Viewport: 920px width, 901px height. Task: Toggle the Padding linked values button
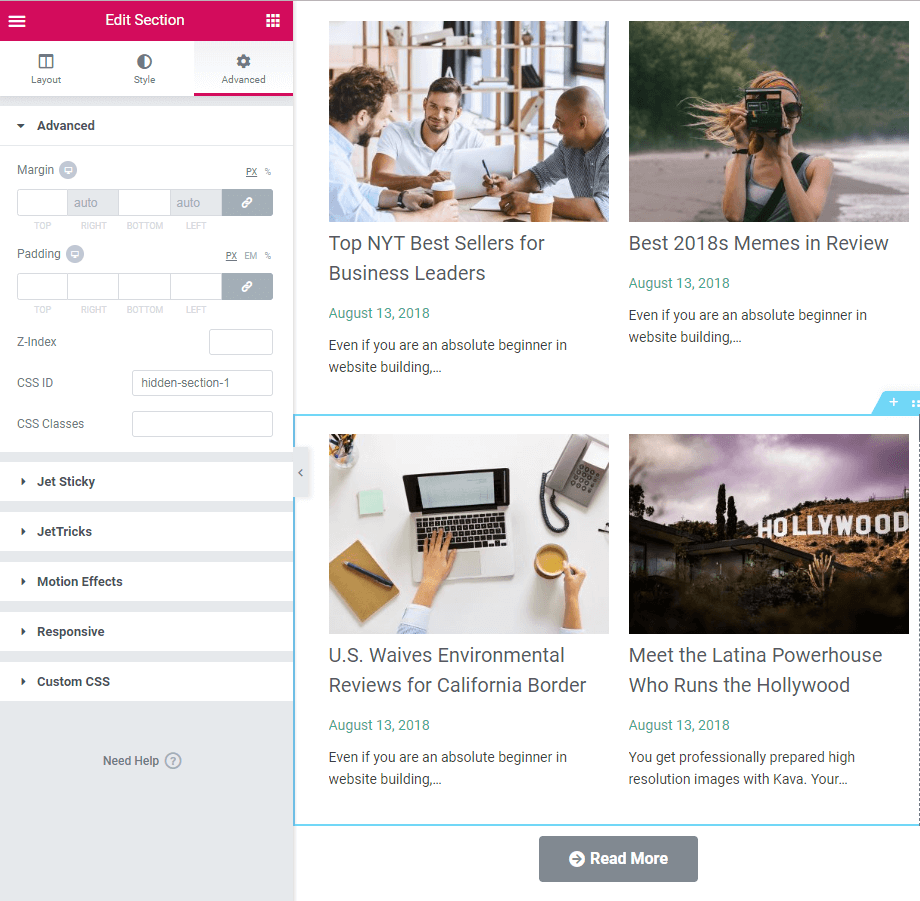247,286
